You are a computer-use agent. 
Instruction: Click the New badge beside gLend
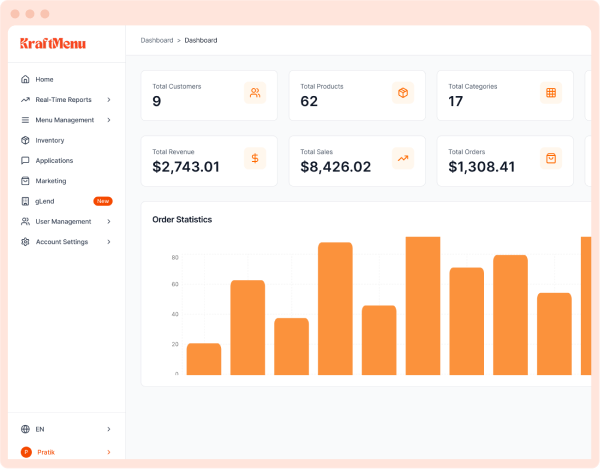tap(103, 201)
